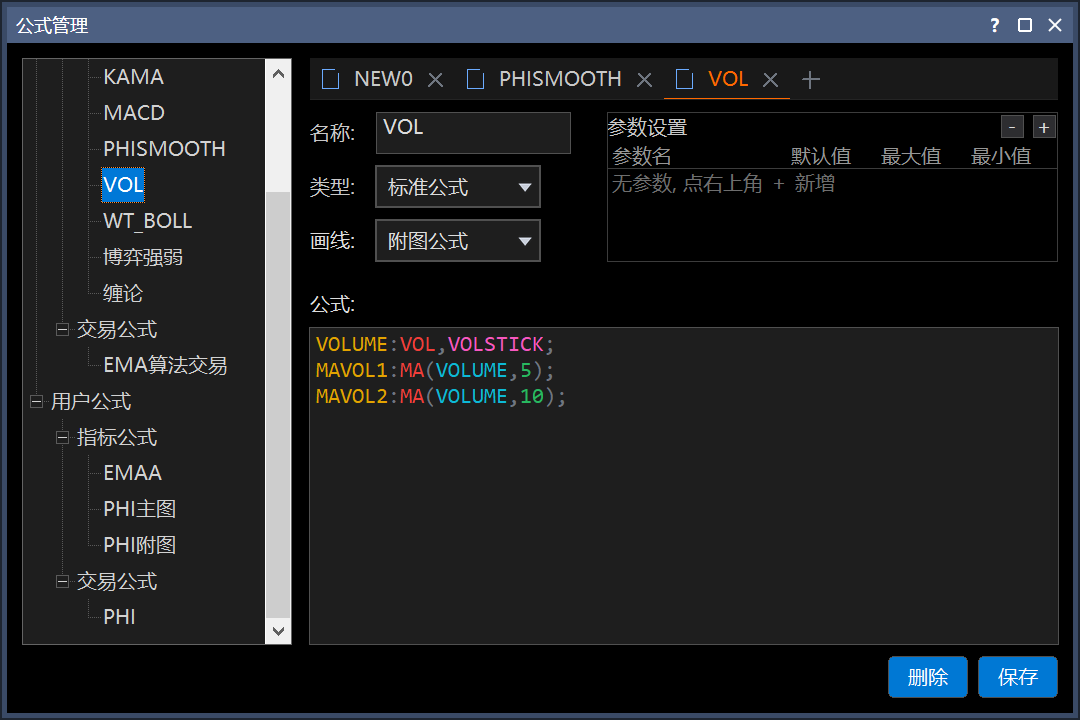Screen dimensions: 1080x720
Task: Open PHI trading formula
Action: [119, 617]
